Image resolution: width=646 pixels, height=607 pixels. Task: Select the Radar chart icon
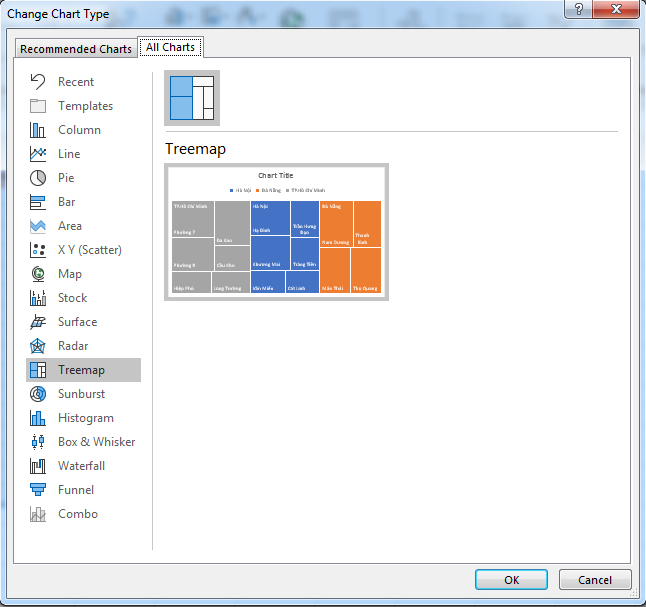pos(38,346)
